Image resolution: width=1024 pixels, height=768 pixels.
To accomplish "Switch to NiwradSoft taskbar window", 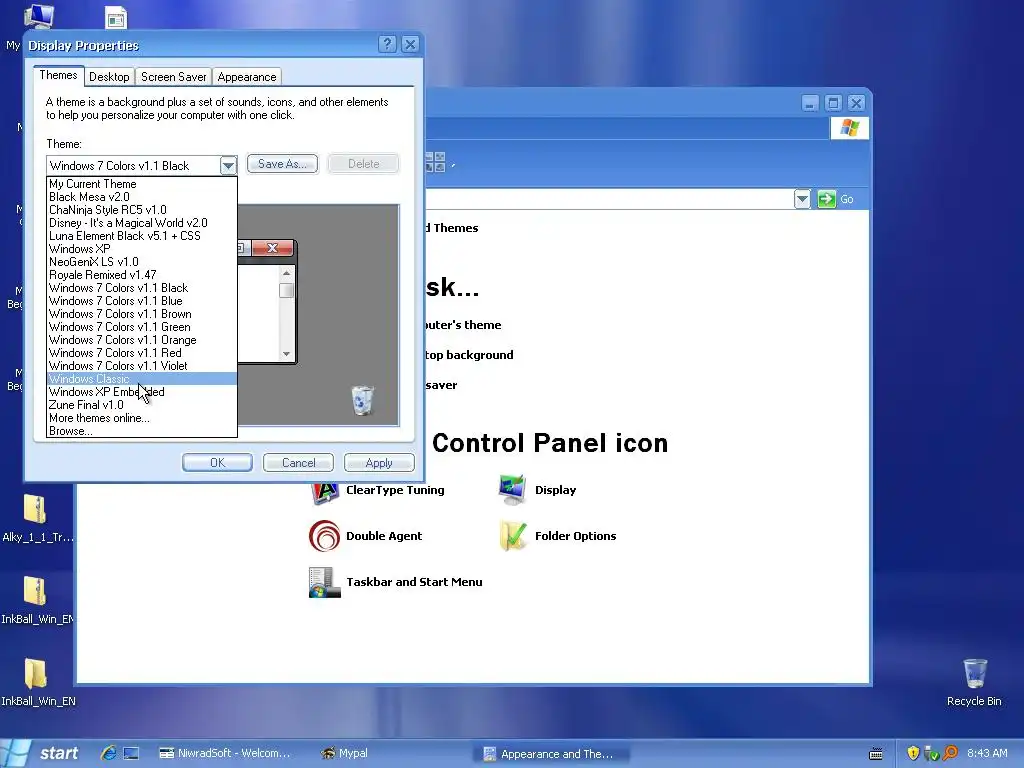I will pyautogui.click(x=225, y=753).
